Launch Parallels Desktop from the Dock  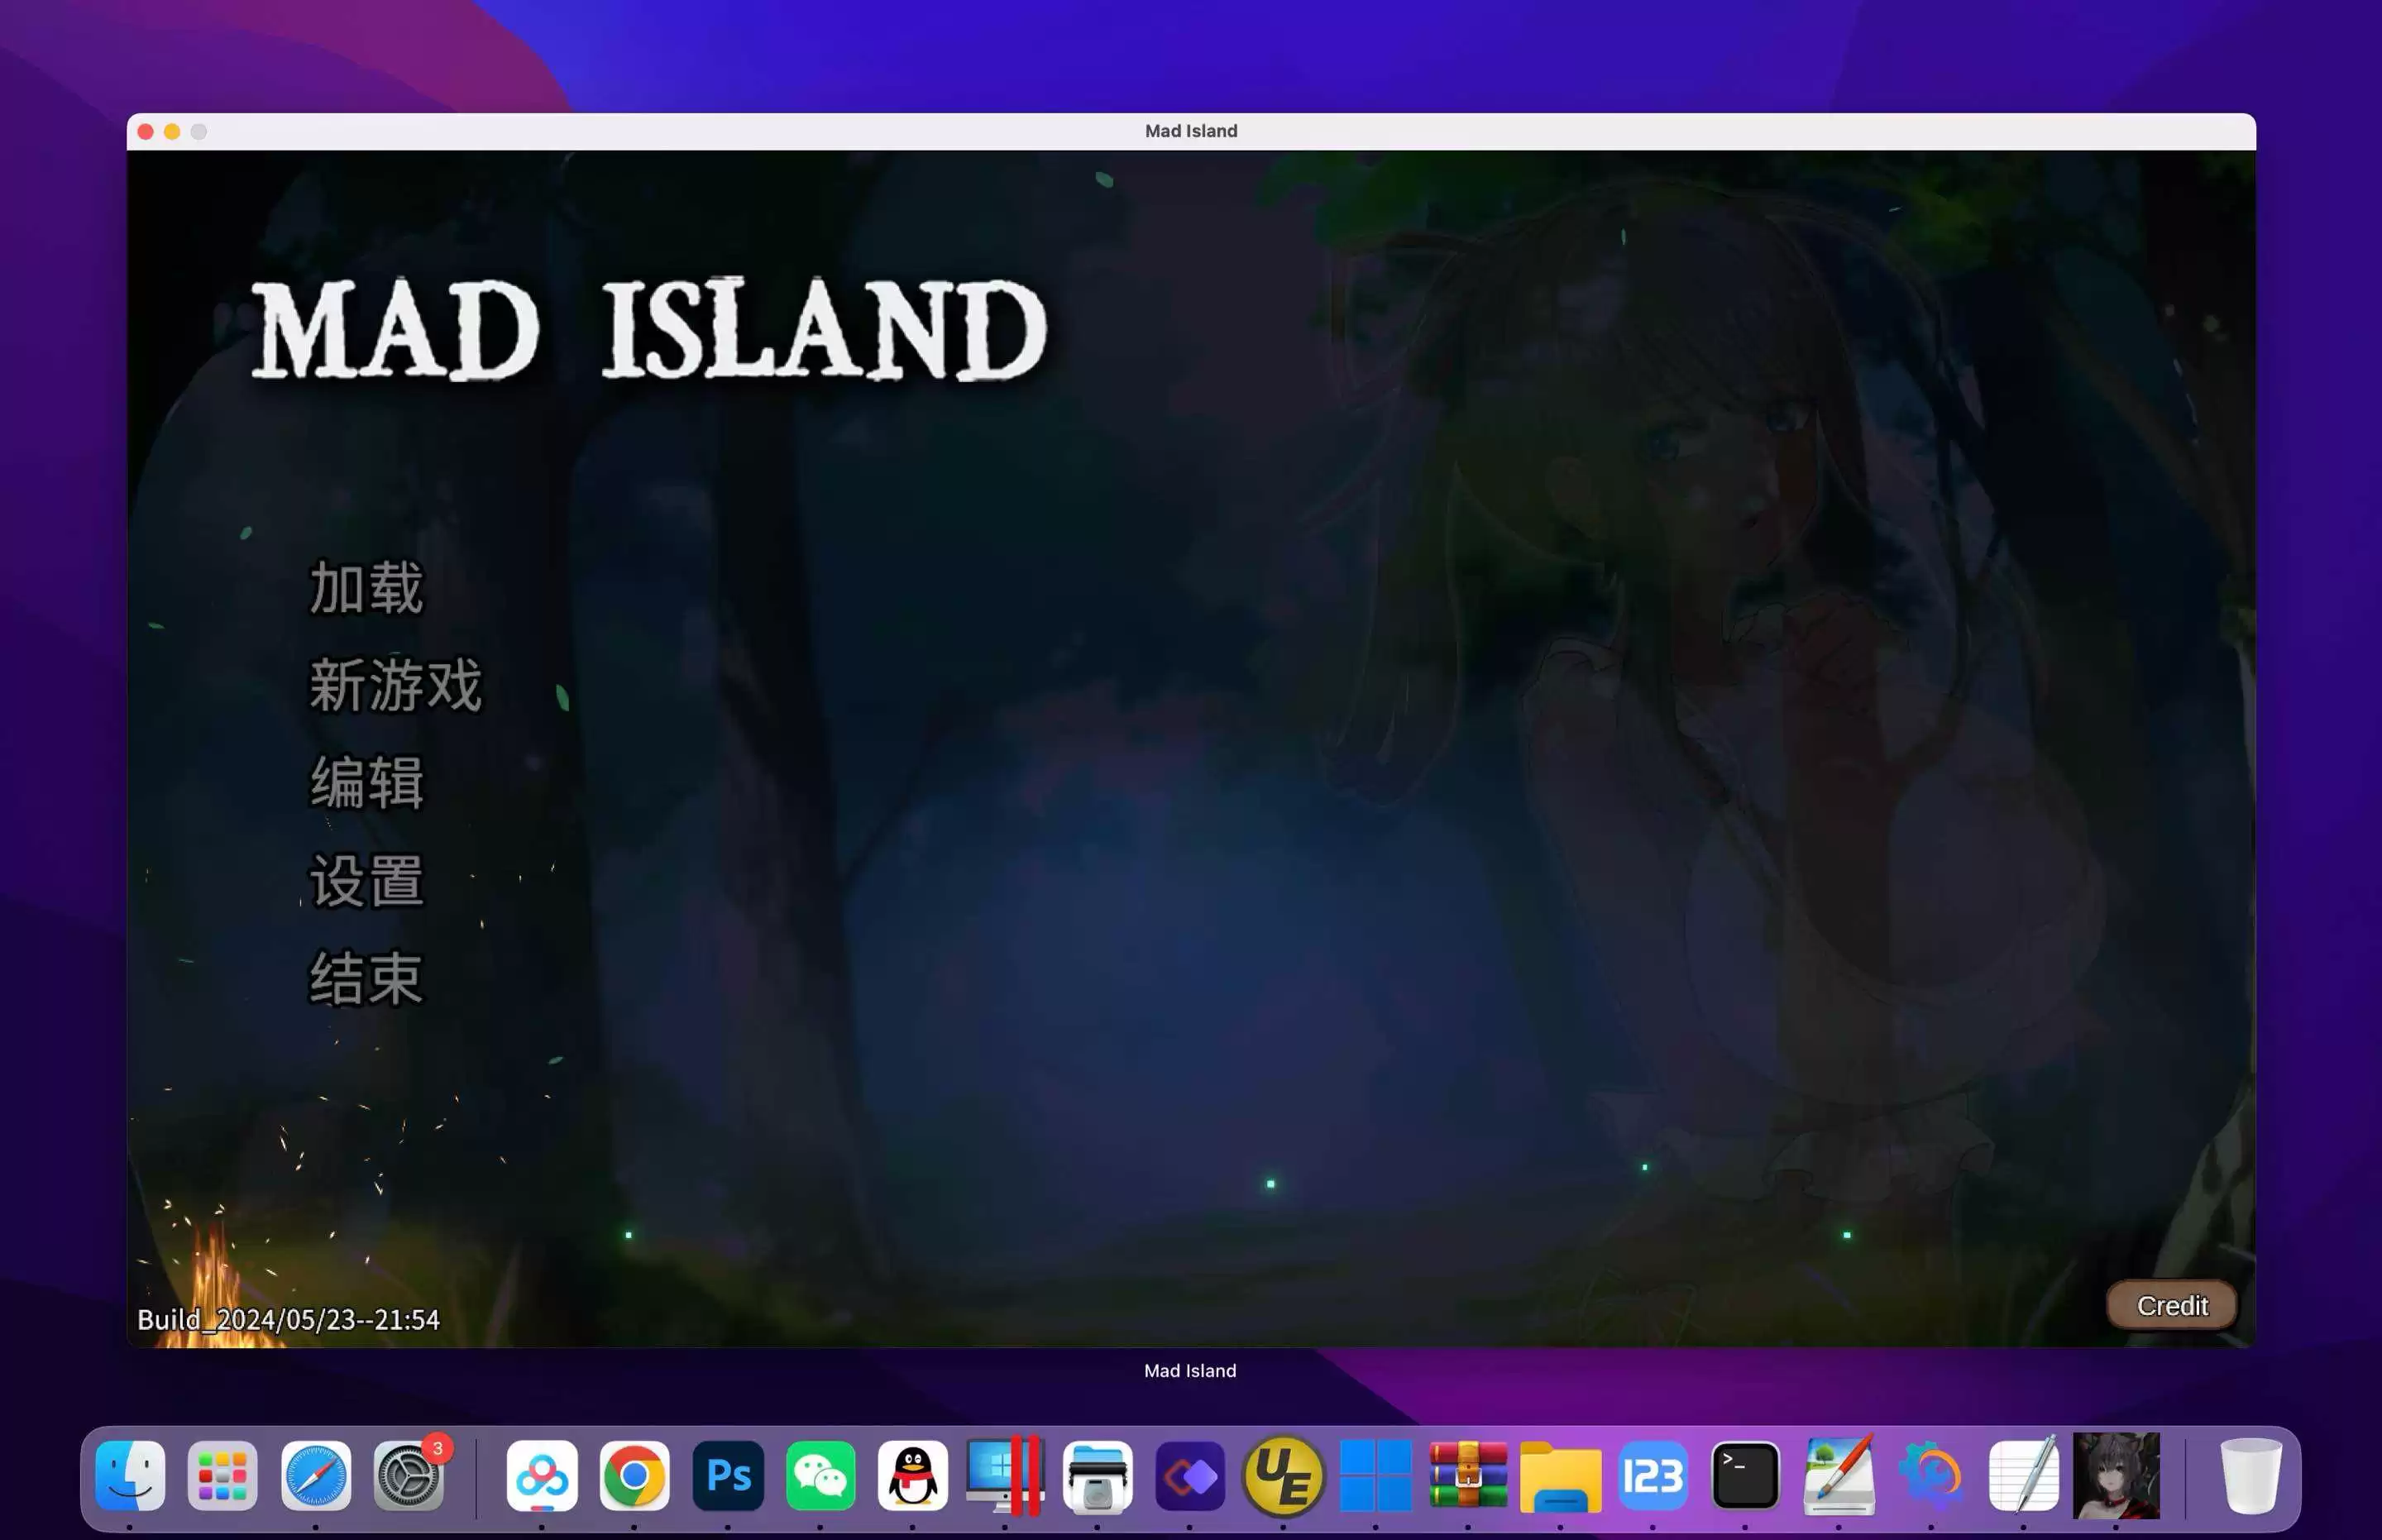(1005, 1476)
